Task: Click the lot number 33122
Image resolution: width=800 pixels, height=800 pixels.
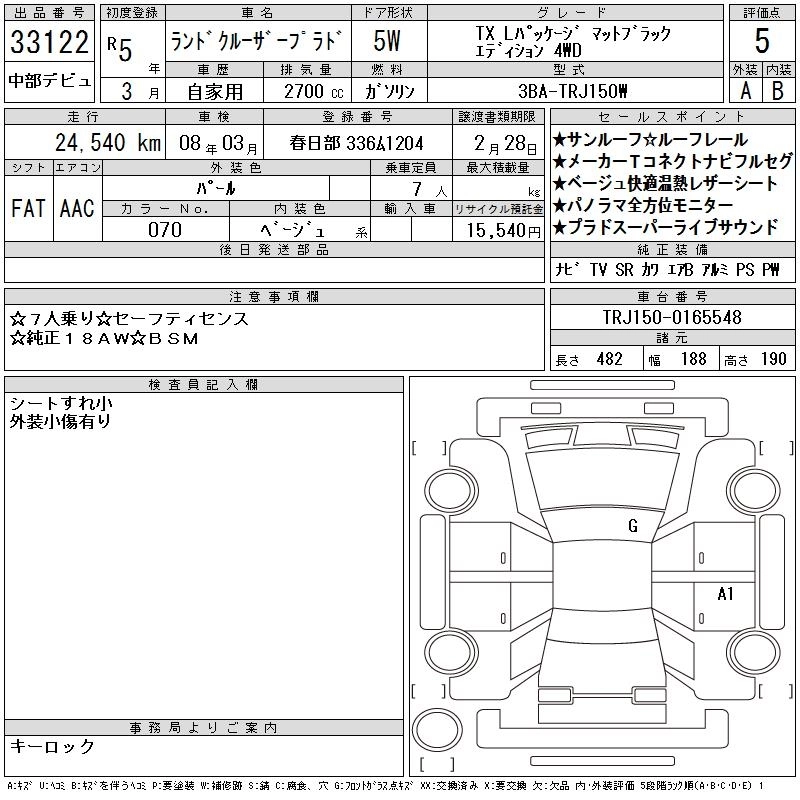Action: [49, 43]
